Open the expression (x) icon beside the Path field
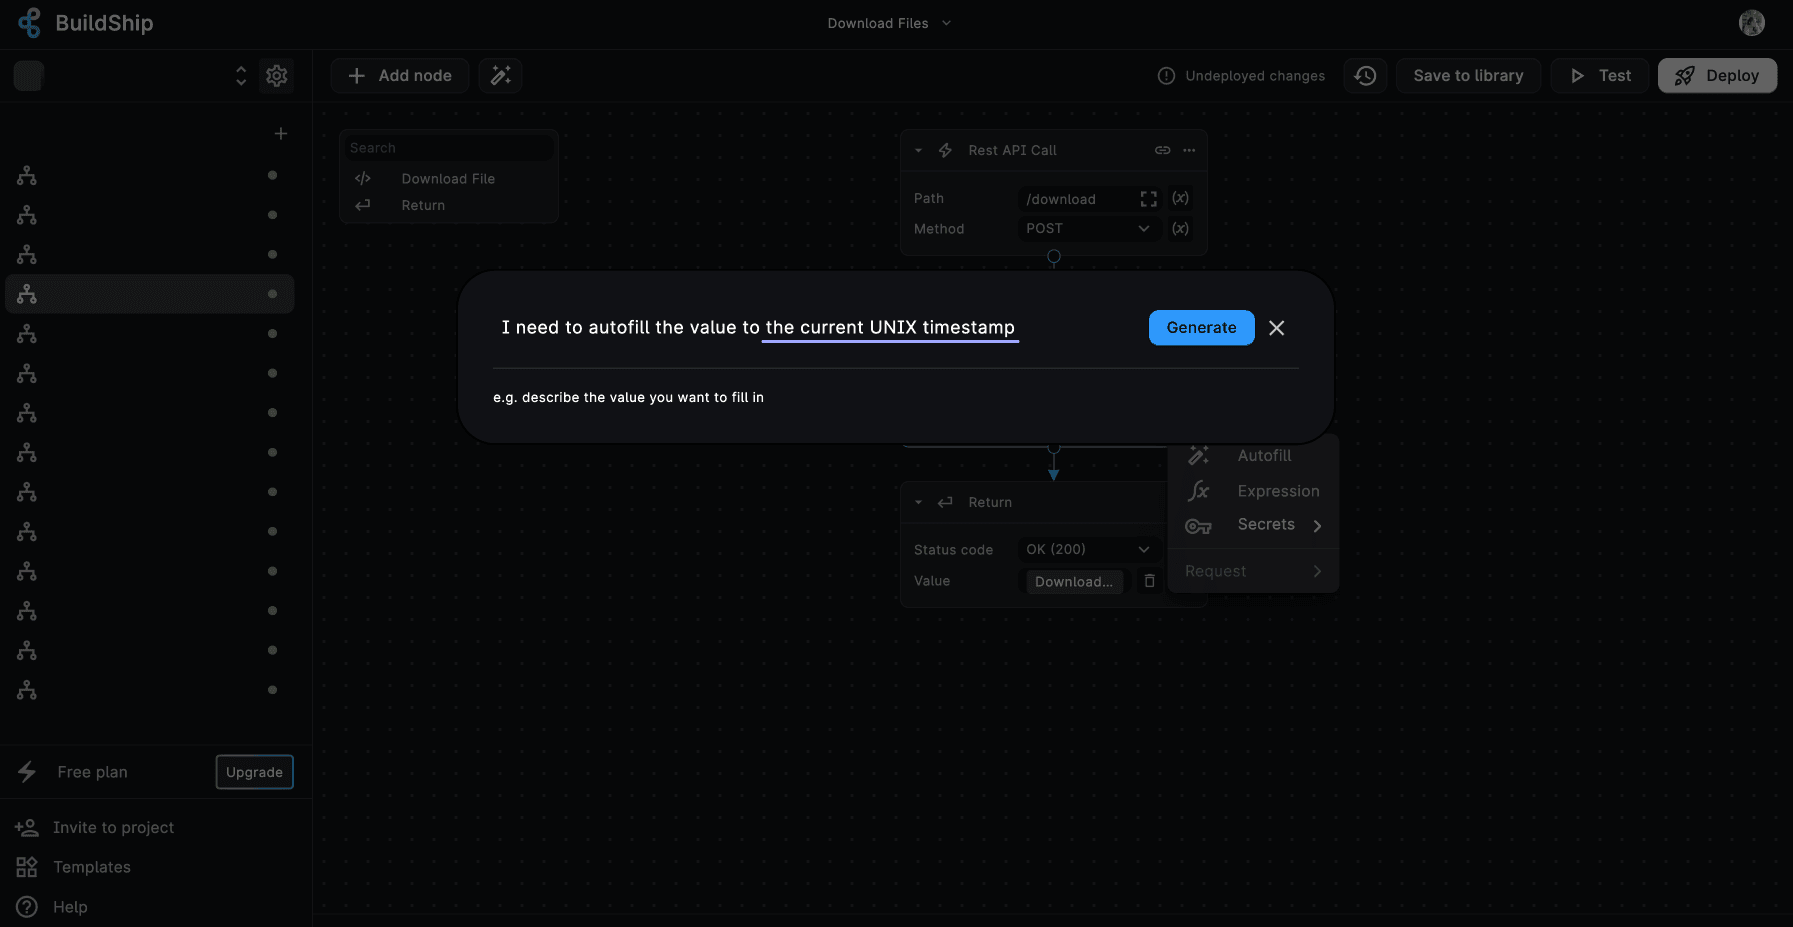Screen dimensions: 1793x927 pyautogui.click(x=1180, y=198)
